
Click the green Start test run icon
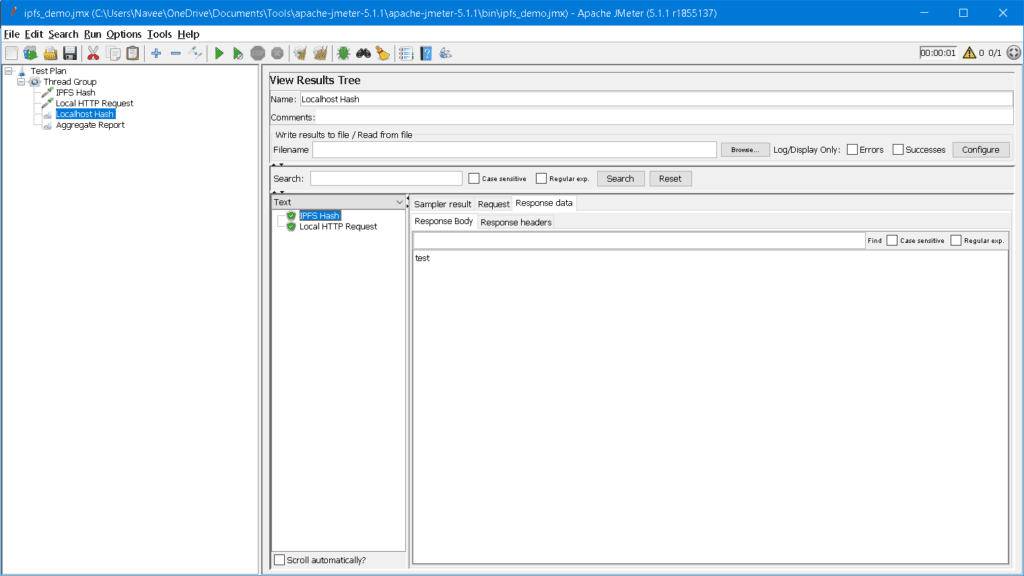coord(219,53)
